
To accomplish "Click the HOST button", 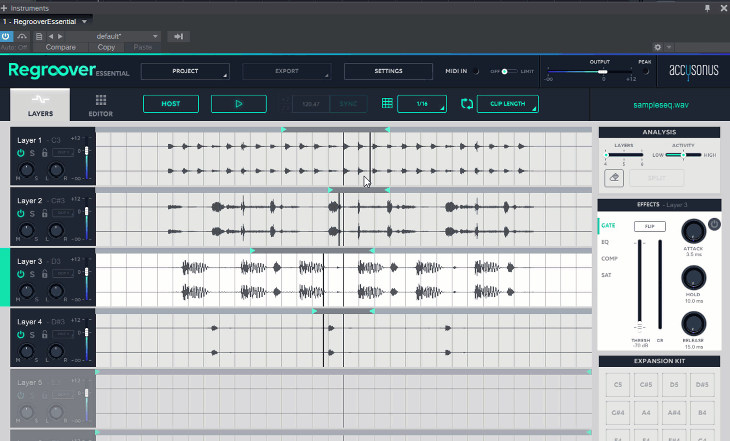I will click(171, 104).
